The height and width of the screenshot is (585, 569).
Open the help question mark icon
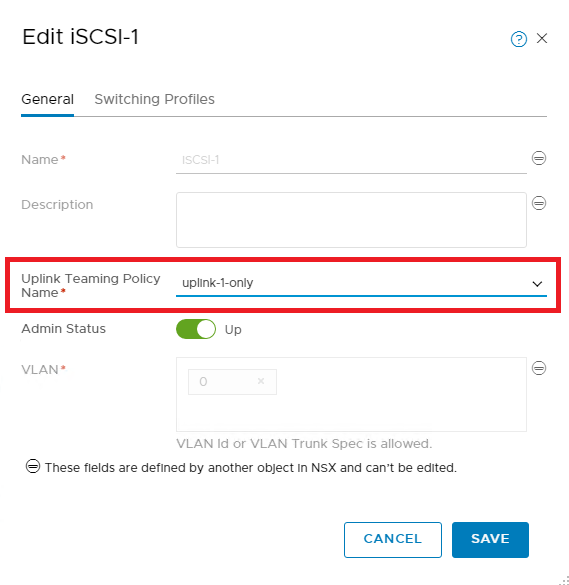[x=519, y=39]
